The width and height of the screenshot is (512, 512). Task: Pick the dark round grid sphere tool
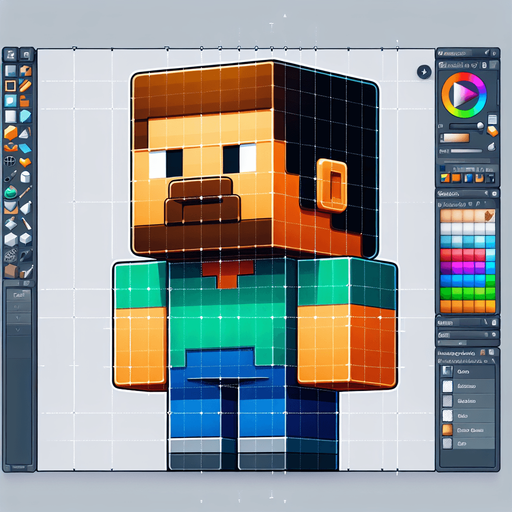[10, 161]
